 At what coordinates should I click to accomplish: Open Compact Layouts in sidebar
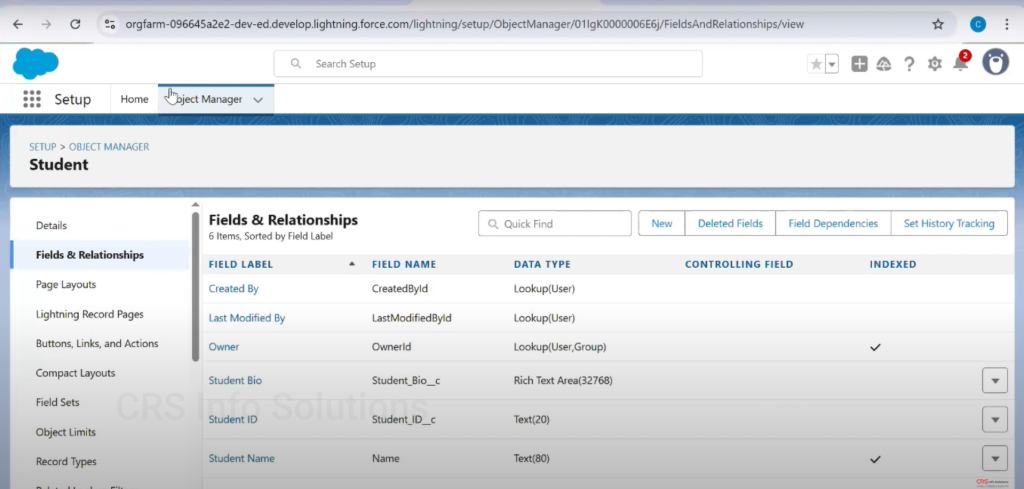(75, 373)
